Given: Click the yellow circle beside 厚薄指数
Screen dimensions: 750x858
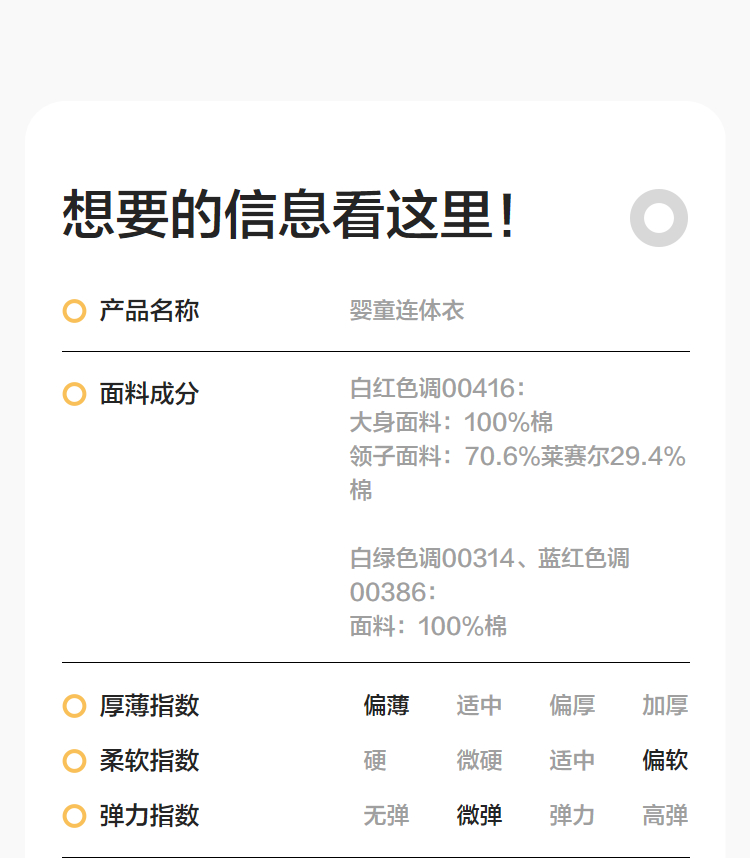Looking at the screenshot, I should 74,706.
